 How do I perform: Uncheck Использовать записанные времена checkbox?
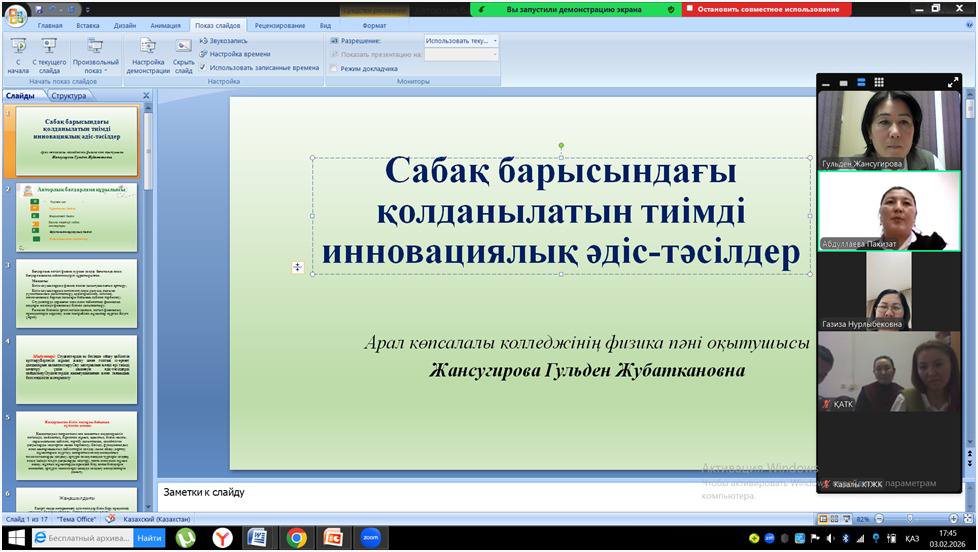coord(203,68)
